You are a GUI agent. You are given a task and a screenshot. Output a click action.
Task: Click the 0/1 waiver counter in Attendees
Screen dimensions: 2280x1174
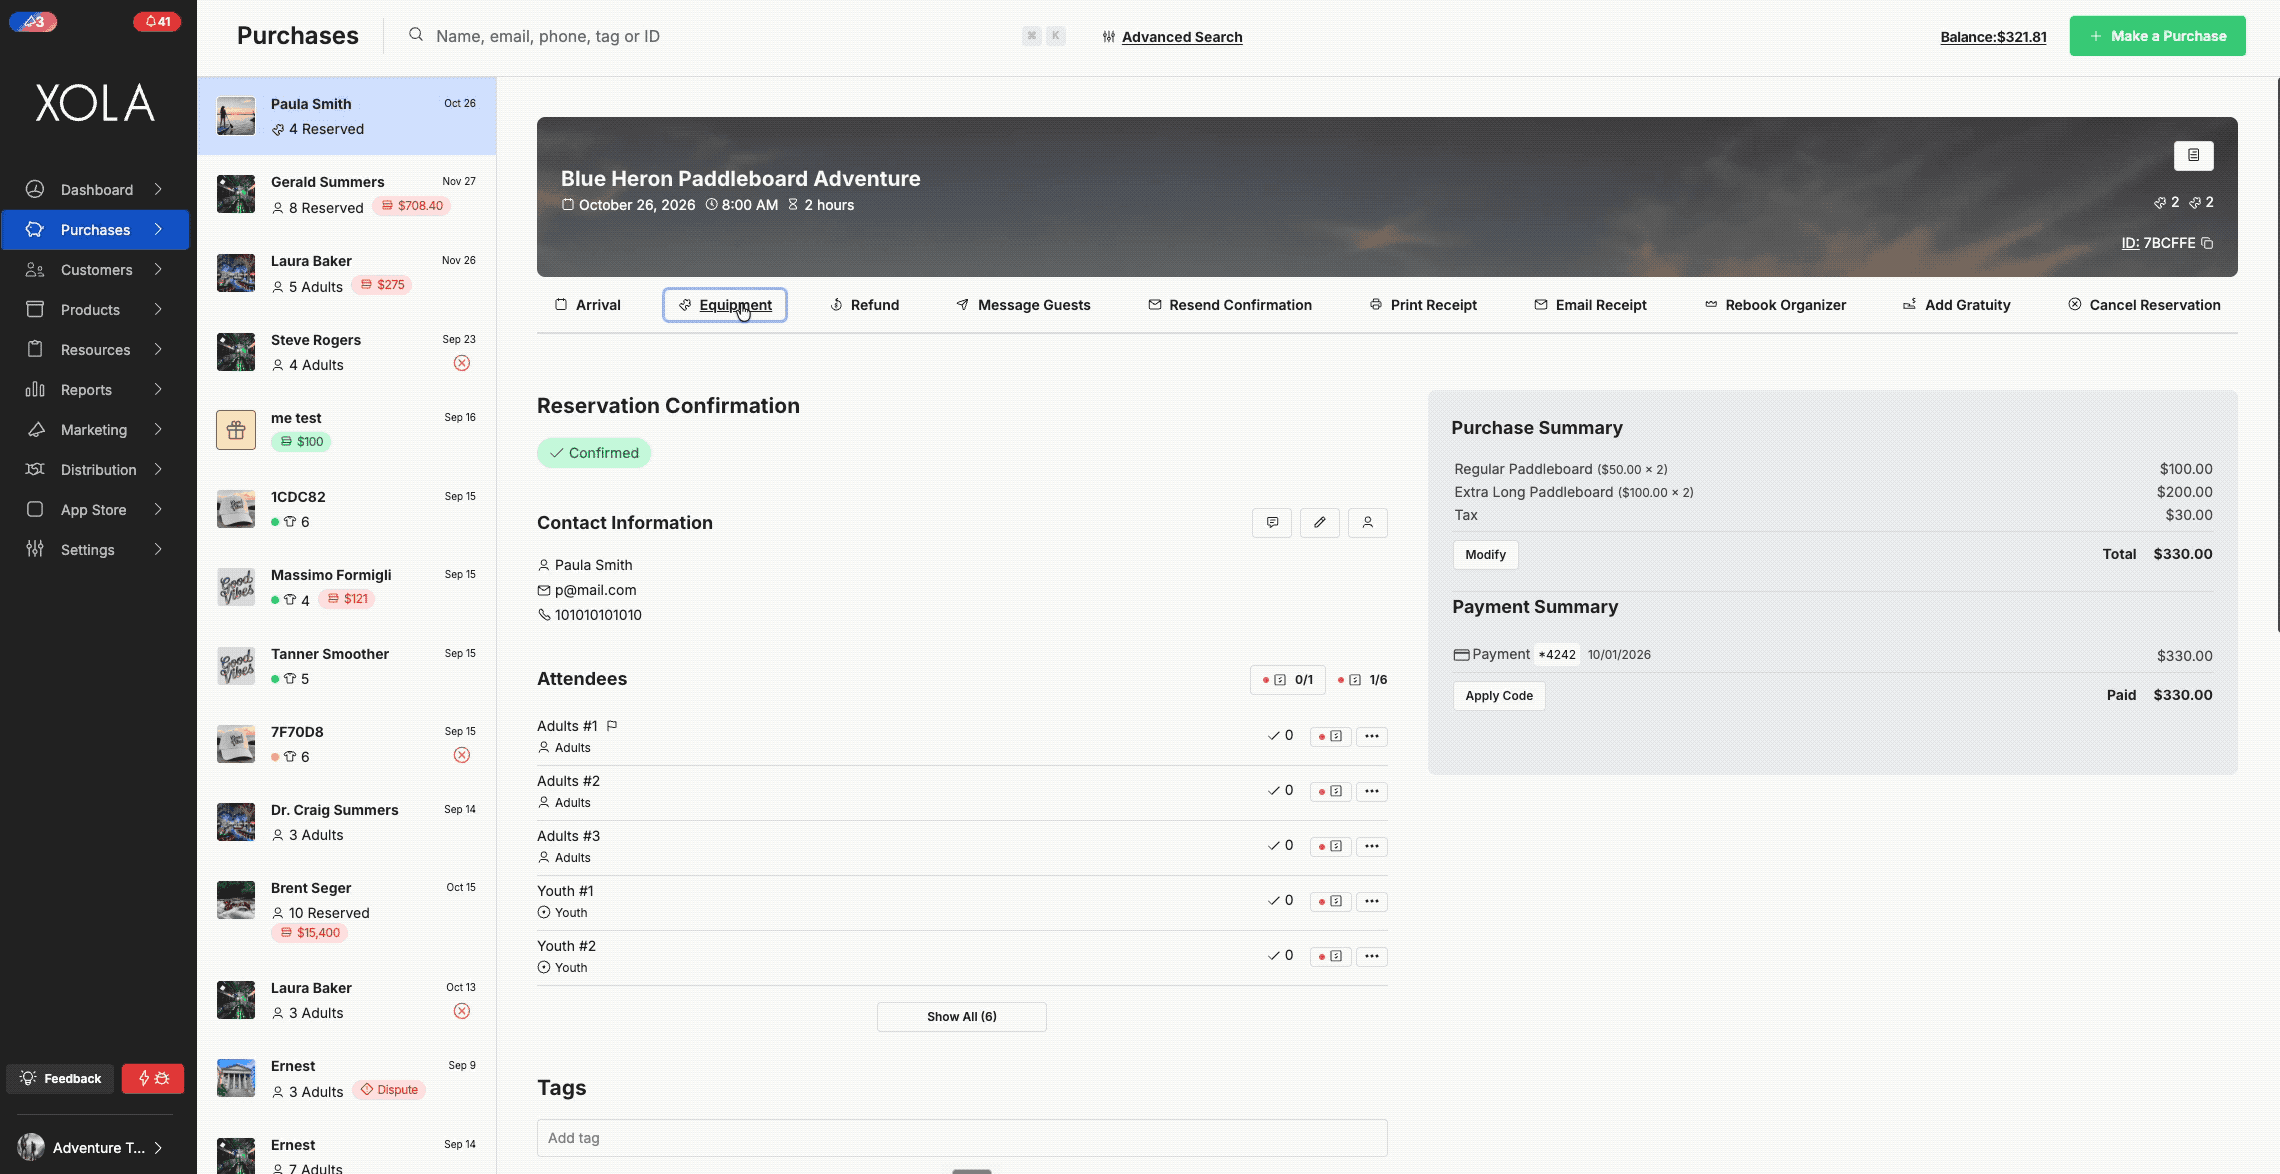tap(1287, 680)
